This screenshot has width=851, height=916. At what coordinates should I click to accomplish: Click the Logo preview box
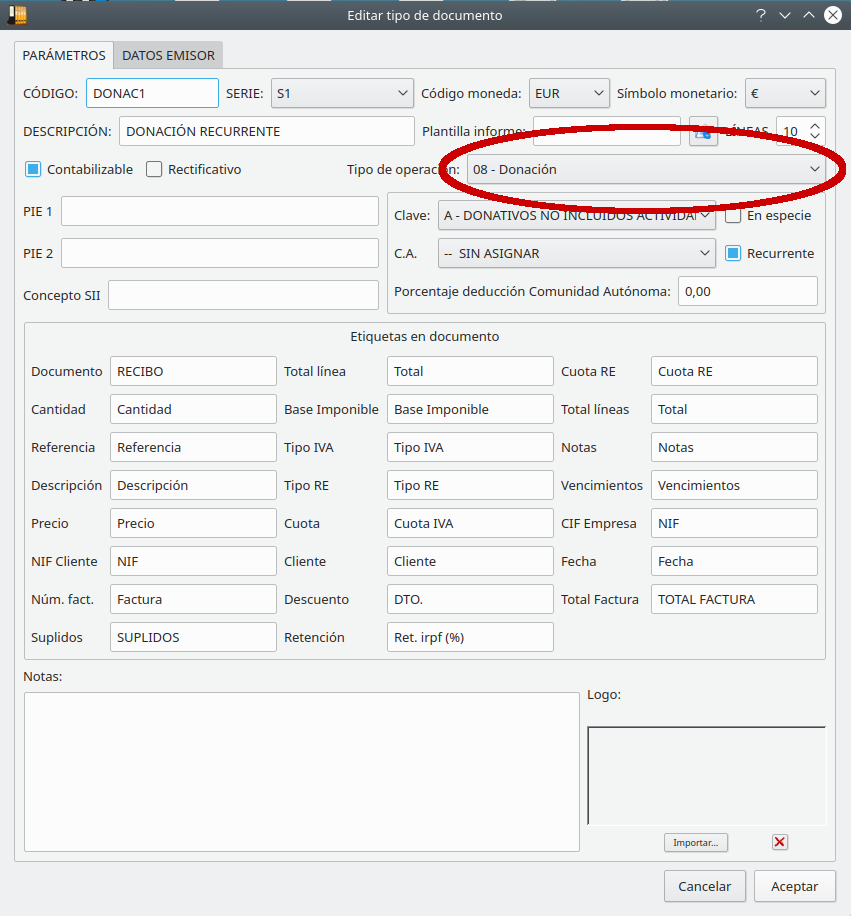707,776
